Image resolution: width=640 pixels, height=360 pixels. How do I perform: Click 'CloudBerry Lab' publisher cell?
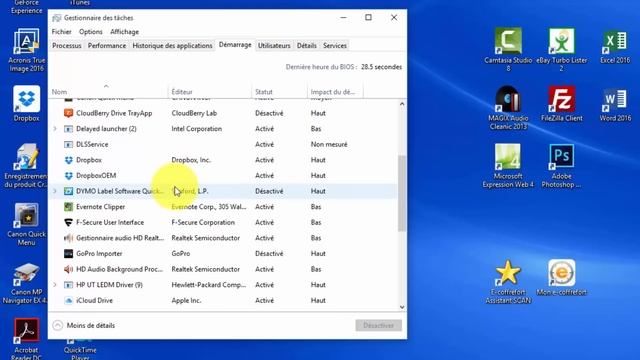pyautogui.click(x=194, y=113)
